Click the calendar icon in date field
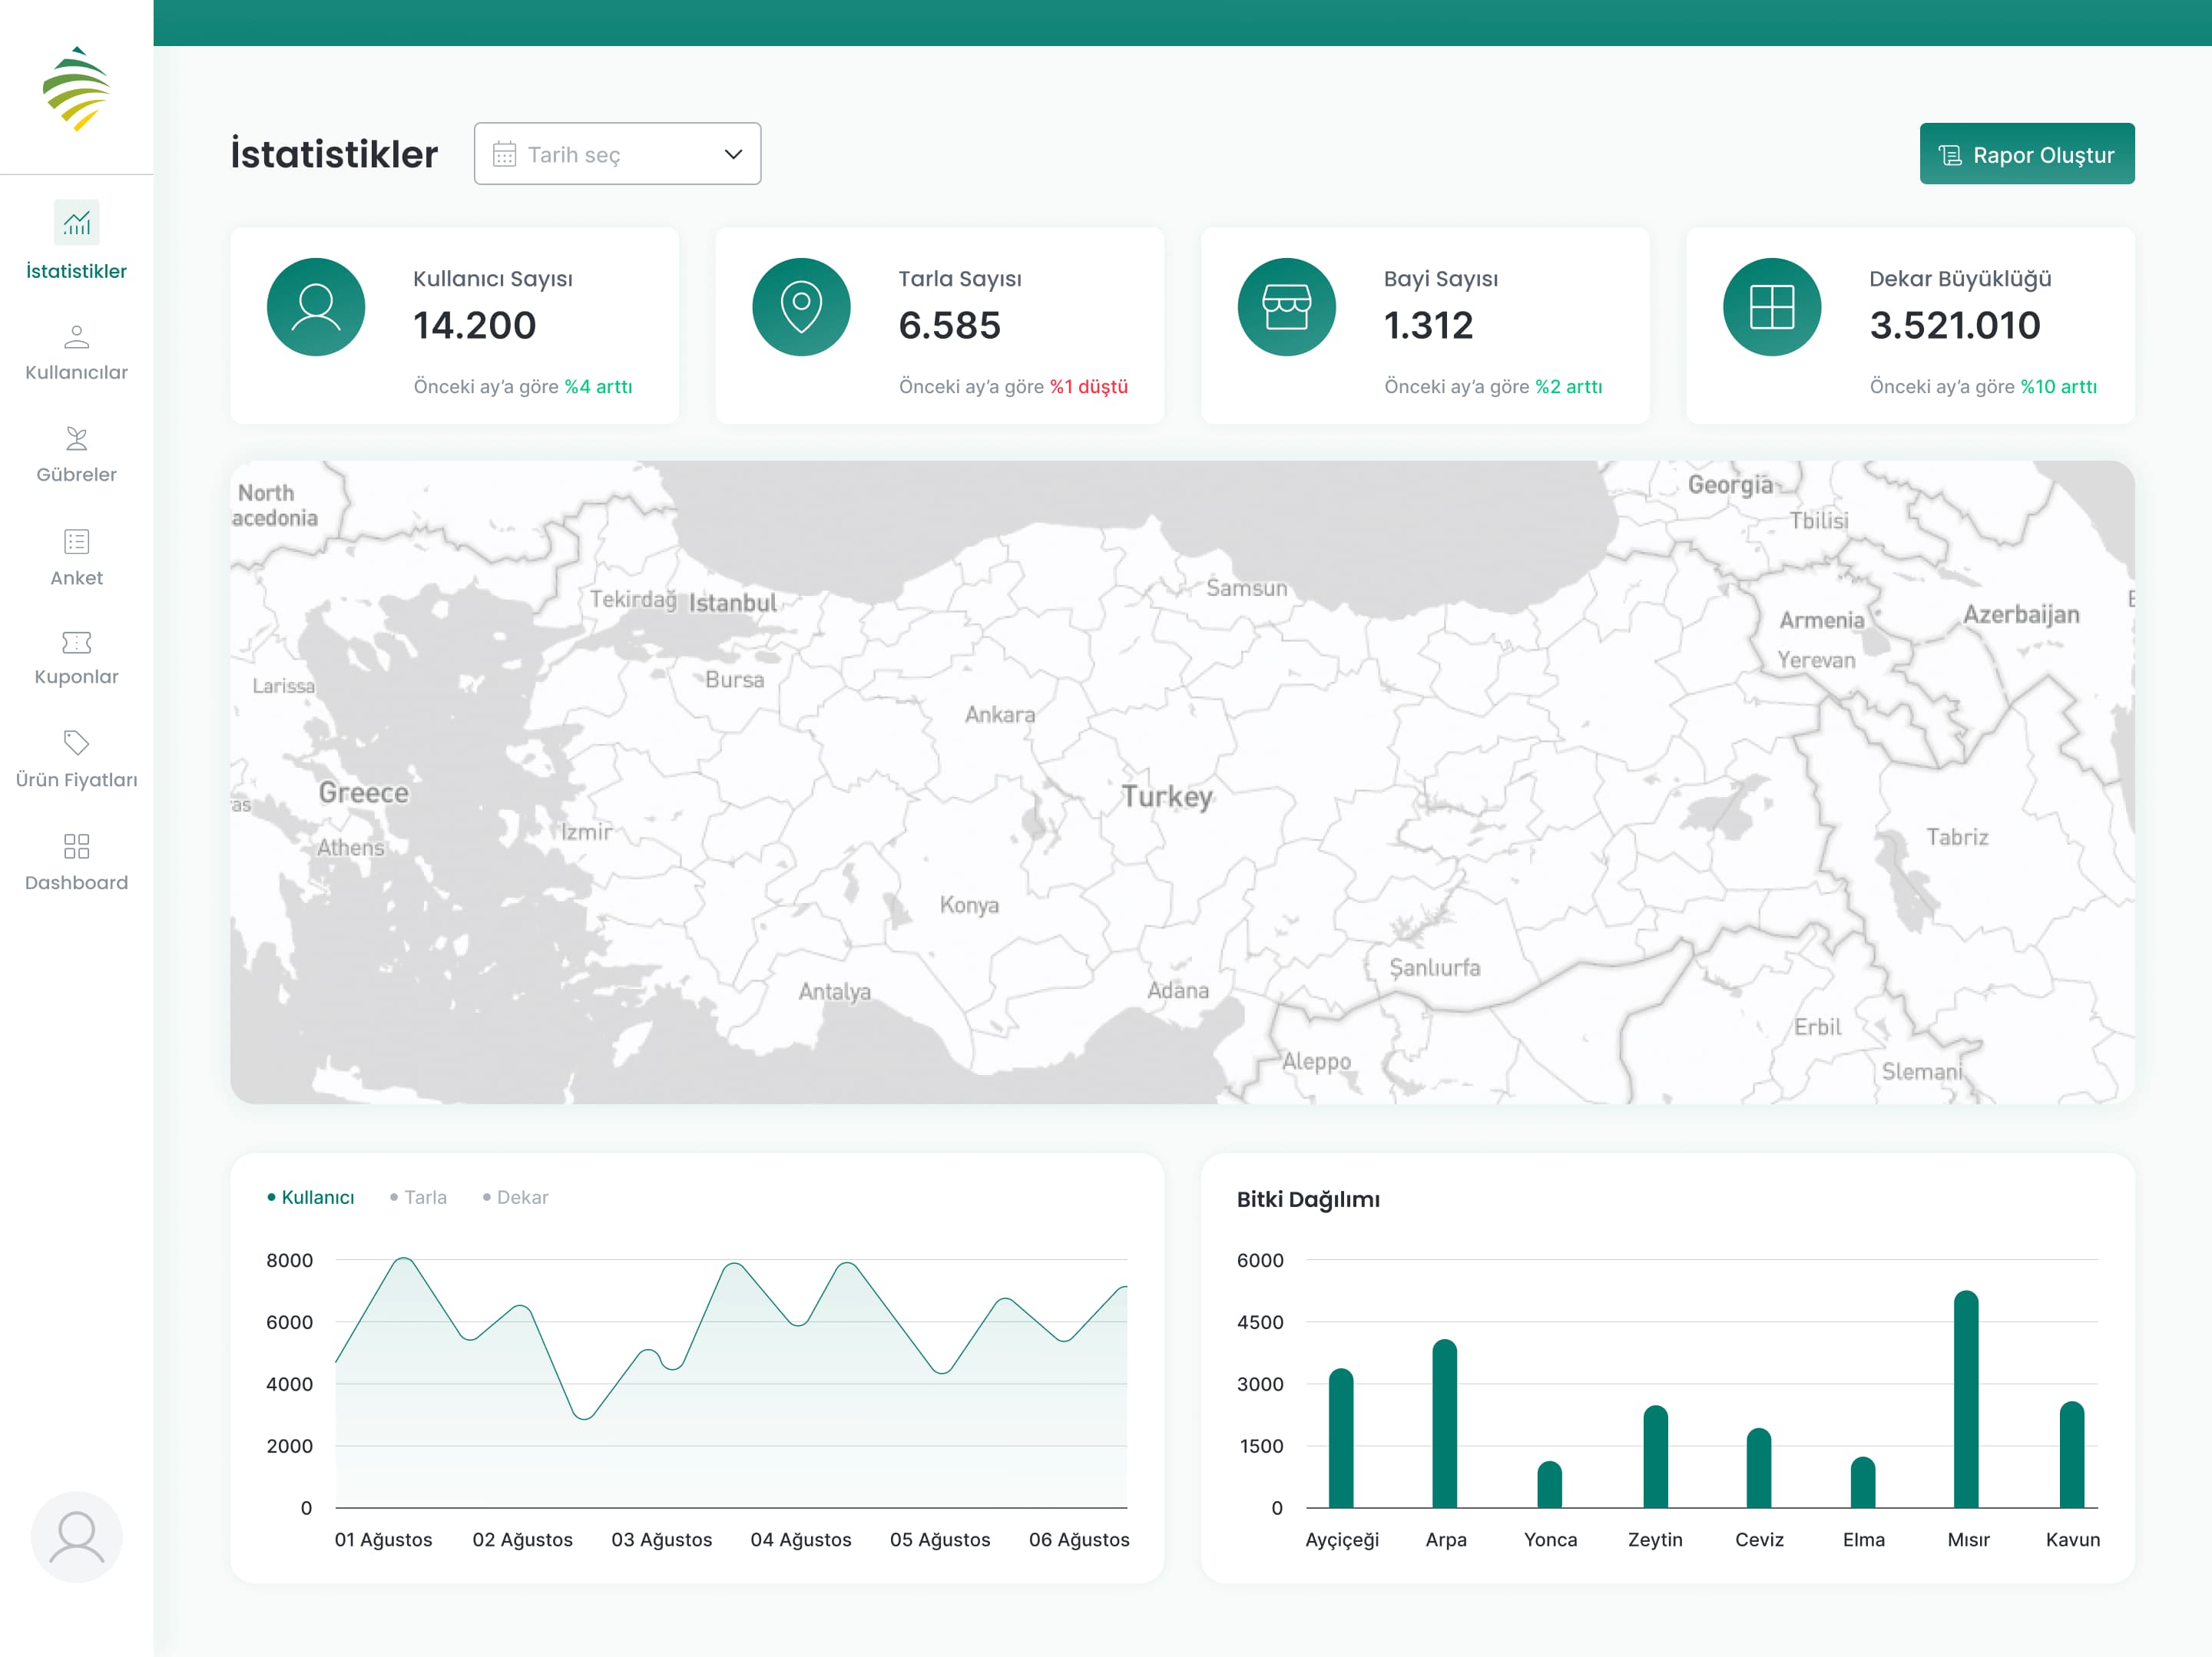The image size is (2212, 1657). coord(504,154)
